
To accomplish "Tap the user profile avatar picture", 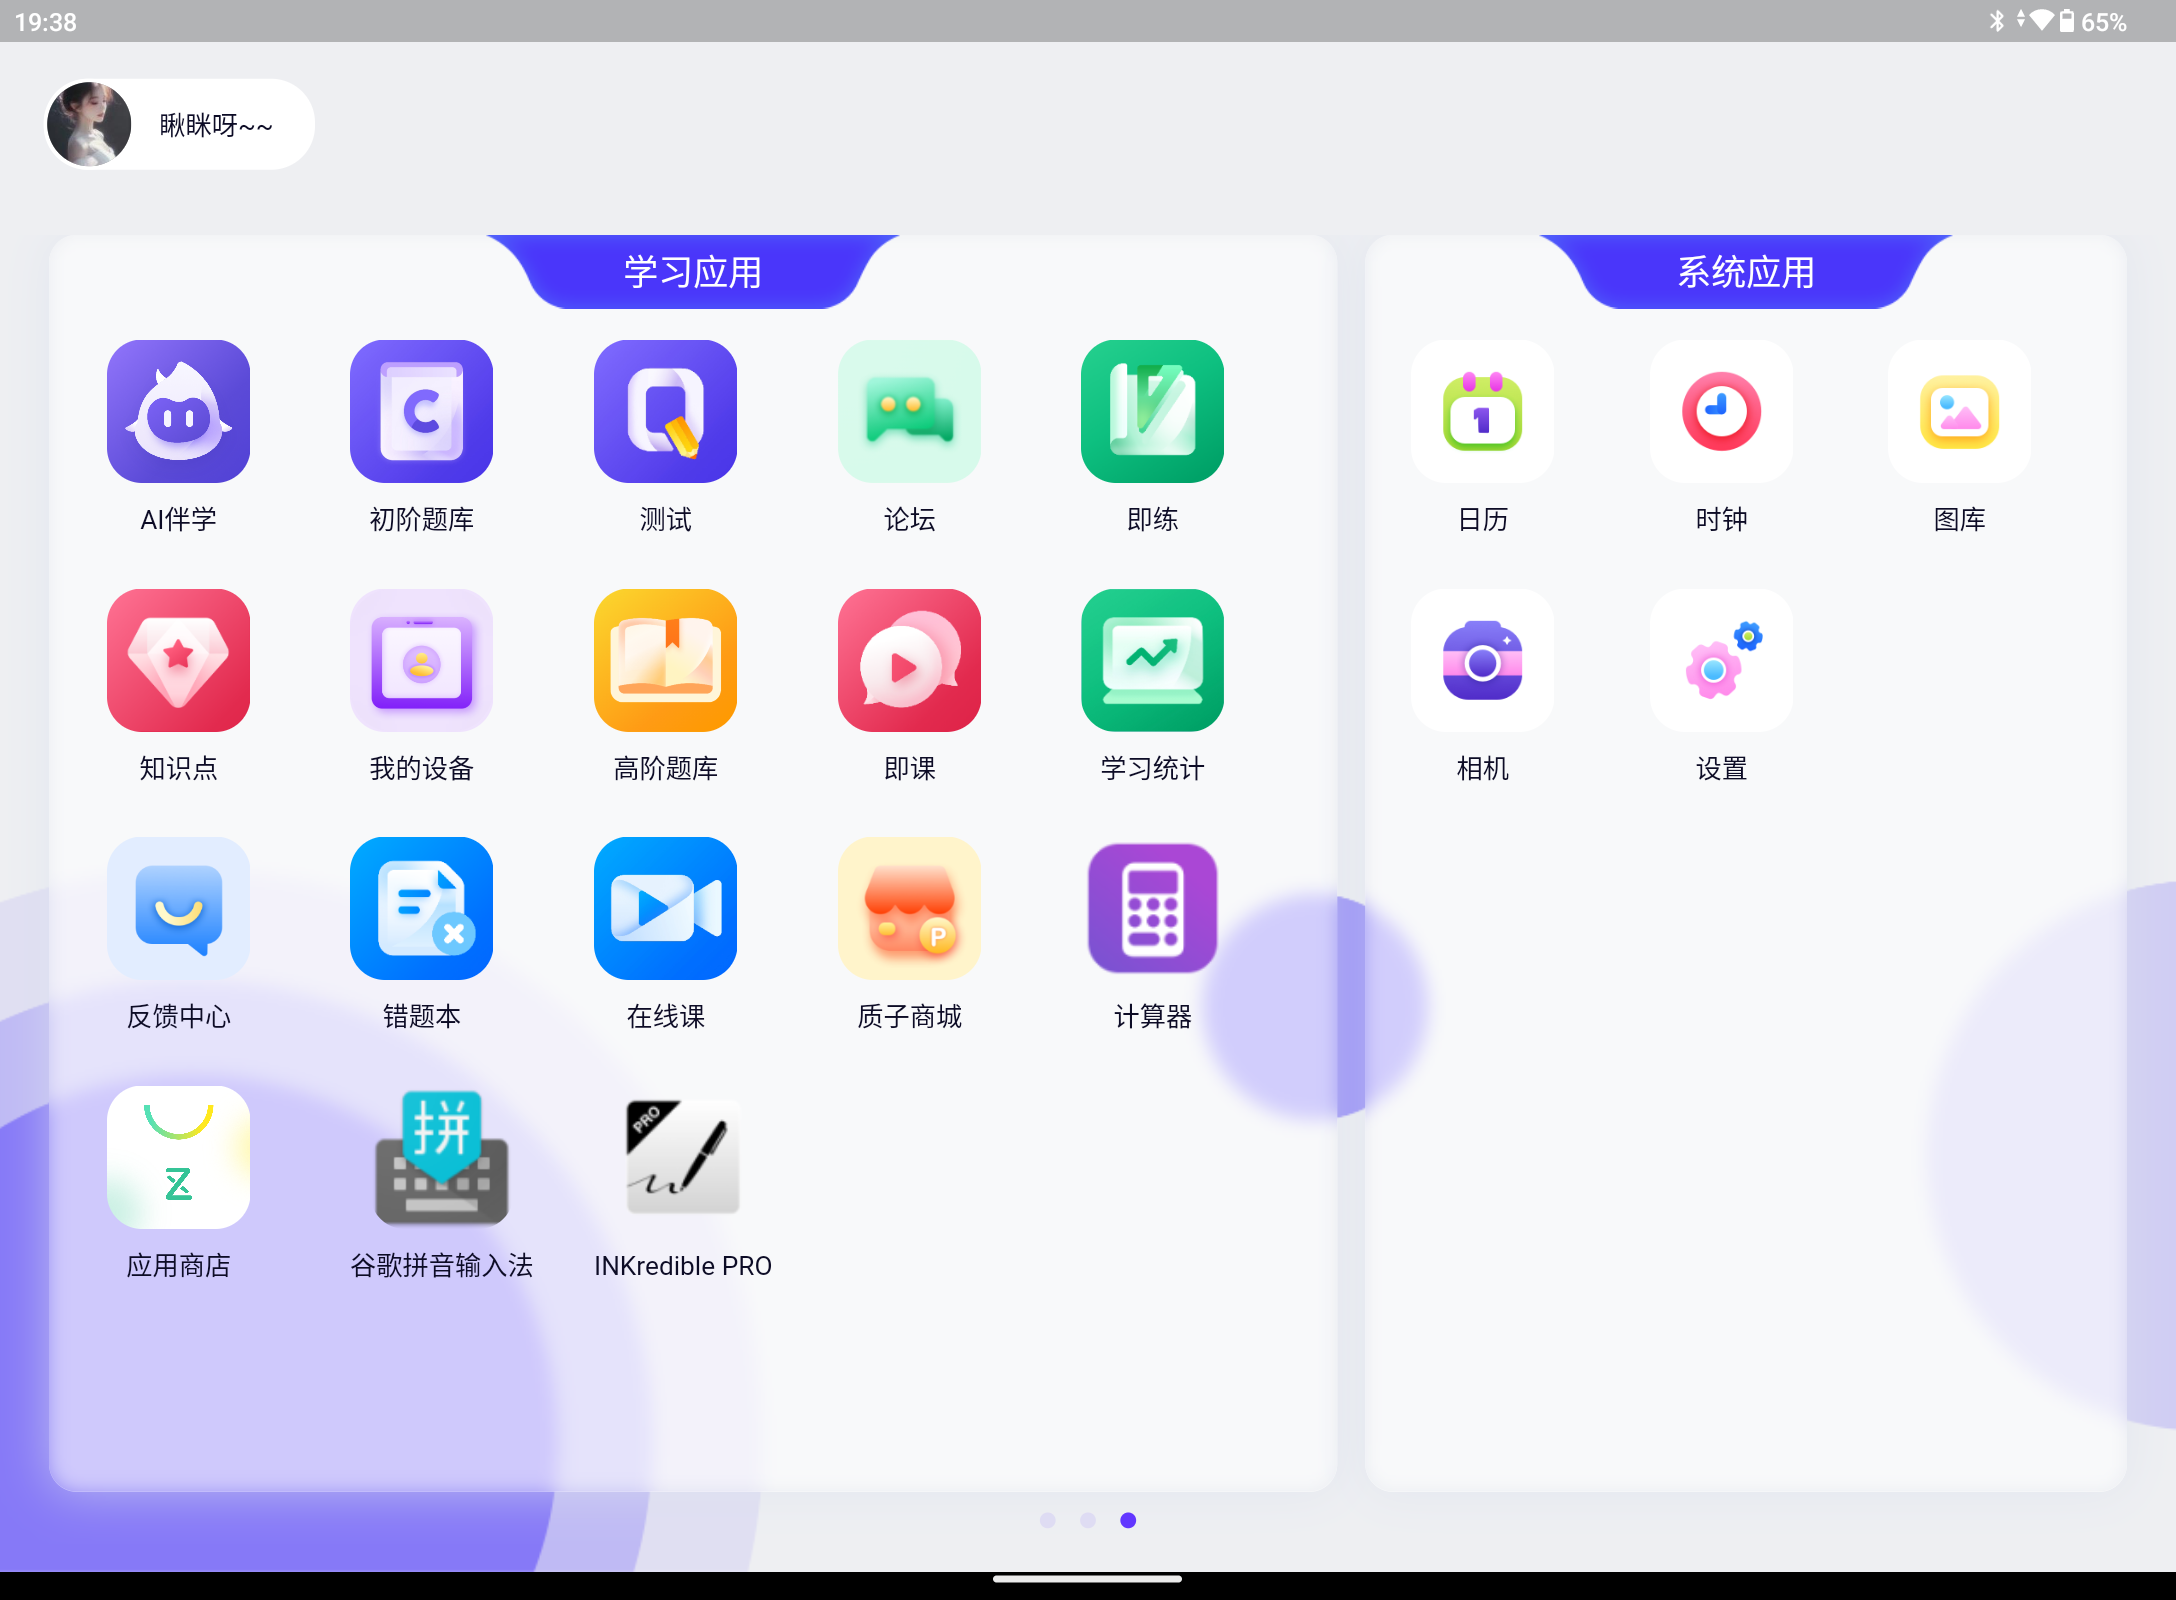I will pos(89,124).
